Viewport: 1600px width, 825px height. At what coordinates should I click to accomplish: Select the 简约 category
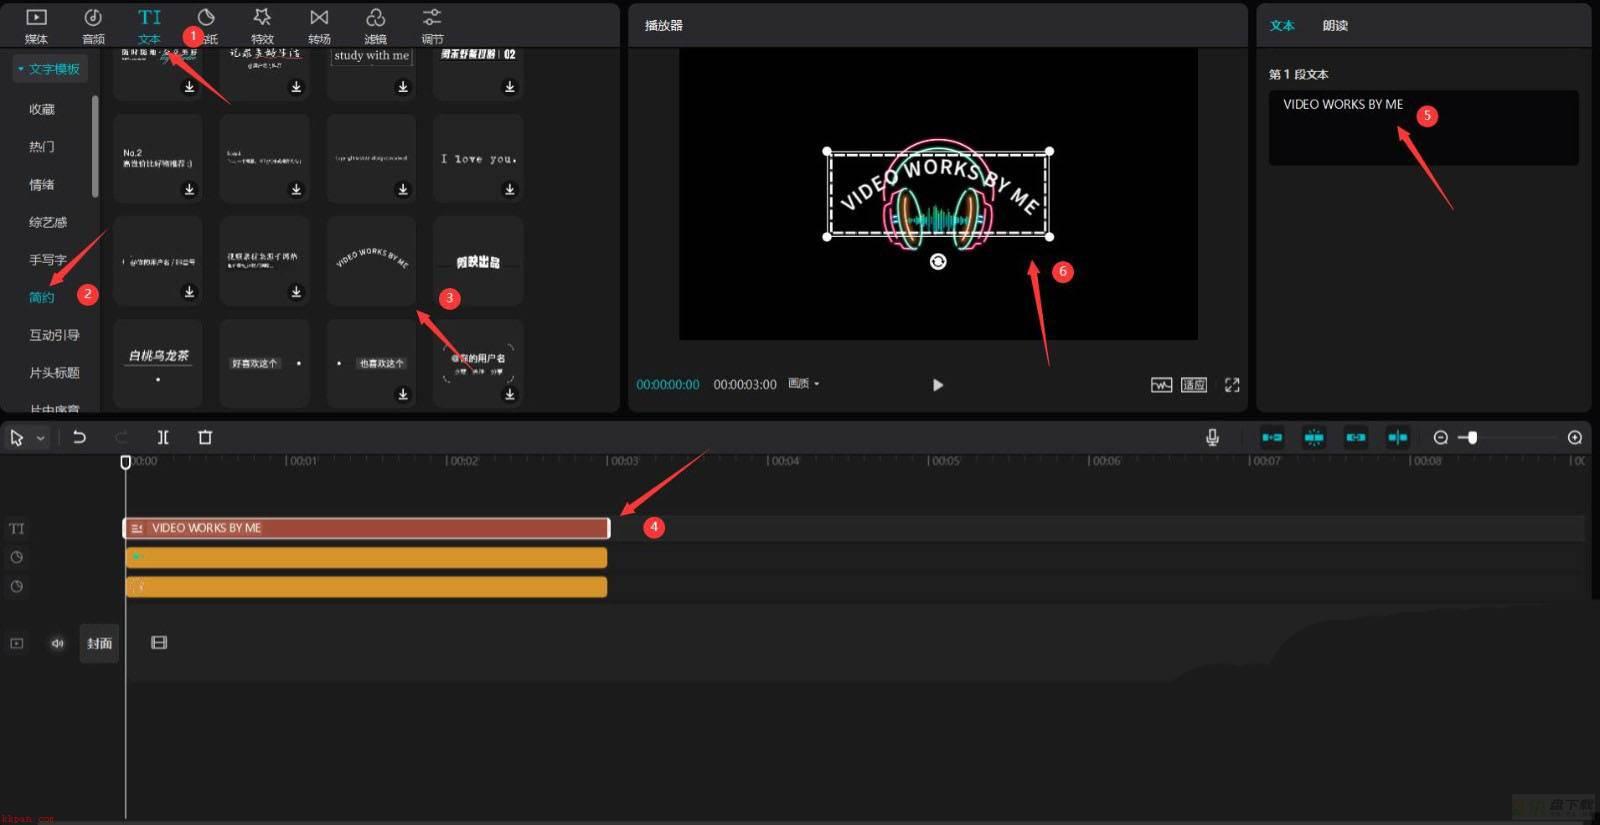point(42,297)
